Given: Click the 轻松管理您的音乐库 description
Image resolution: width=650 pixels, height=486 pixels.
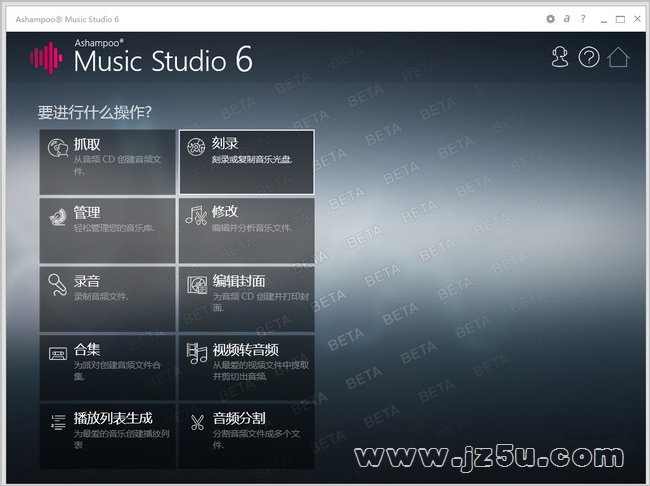Looking at the screenshot, I should 114,228.
